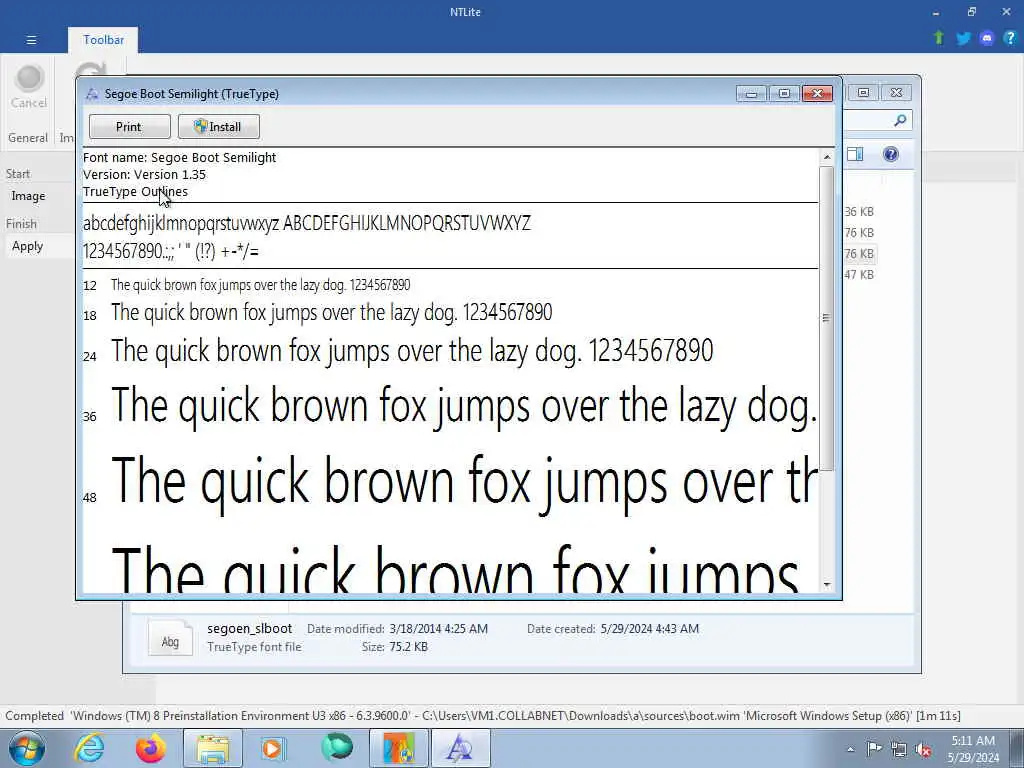Open Windows Media Player from the taskbar
The width and height of the screenshot is (1024, 768).
click(x=273, y=748)
